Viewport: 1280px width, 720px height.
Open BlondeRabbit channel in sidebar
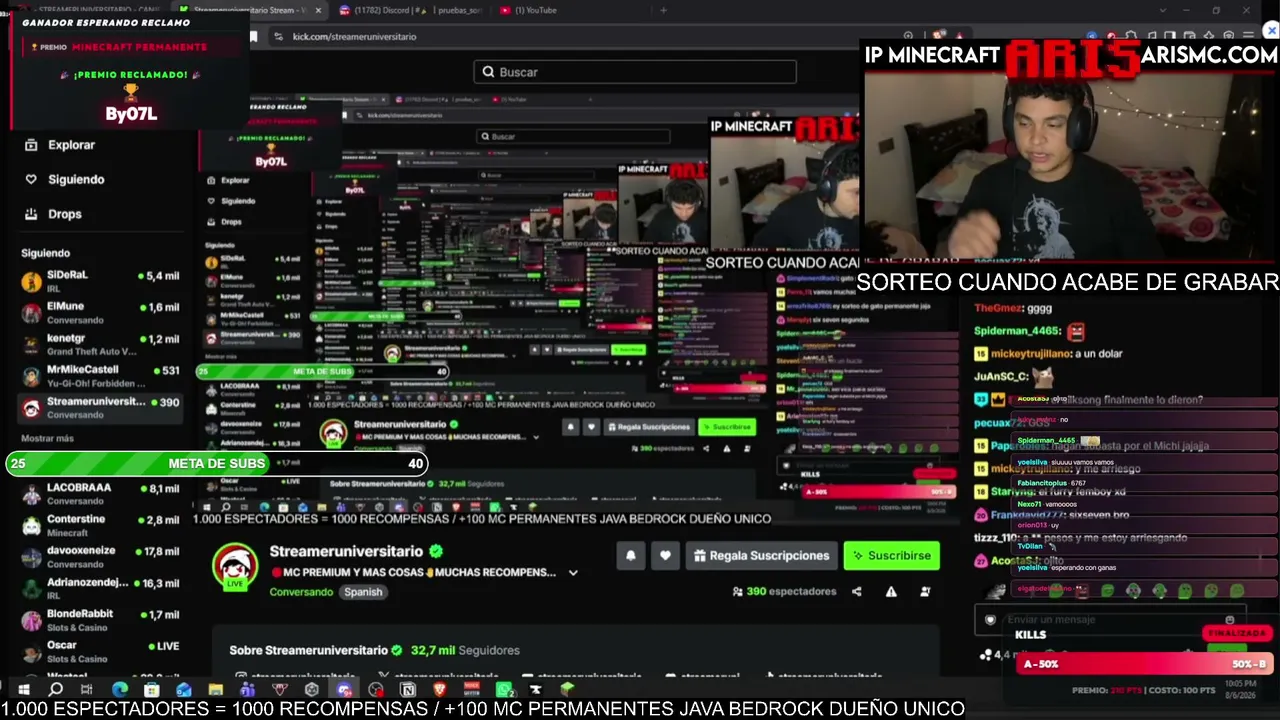pos(100,621)
